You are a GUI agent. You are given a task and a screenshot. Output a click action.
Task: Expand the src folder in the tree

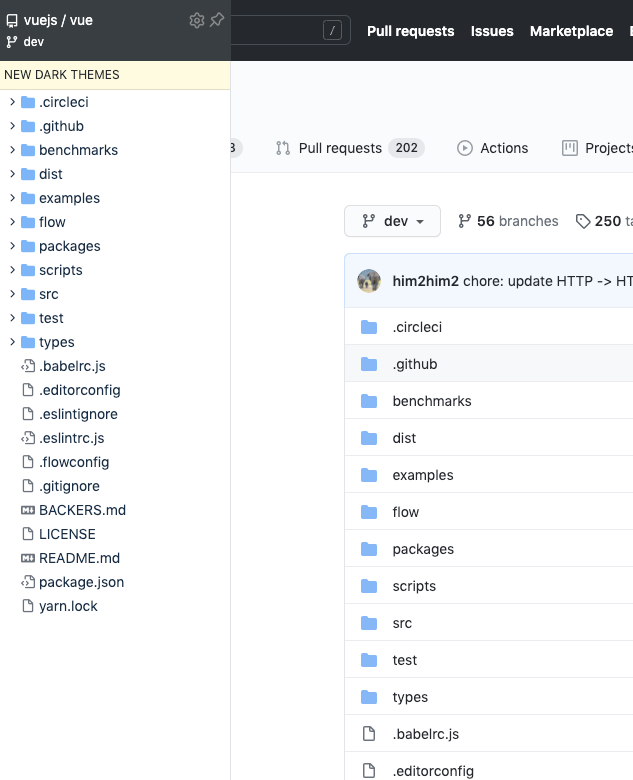coord(12,294)
